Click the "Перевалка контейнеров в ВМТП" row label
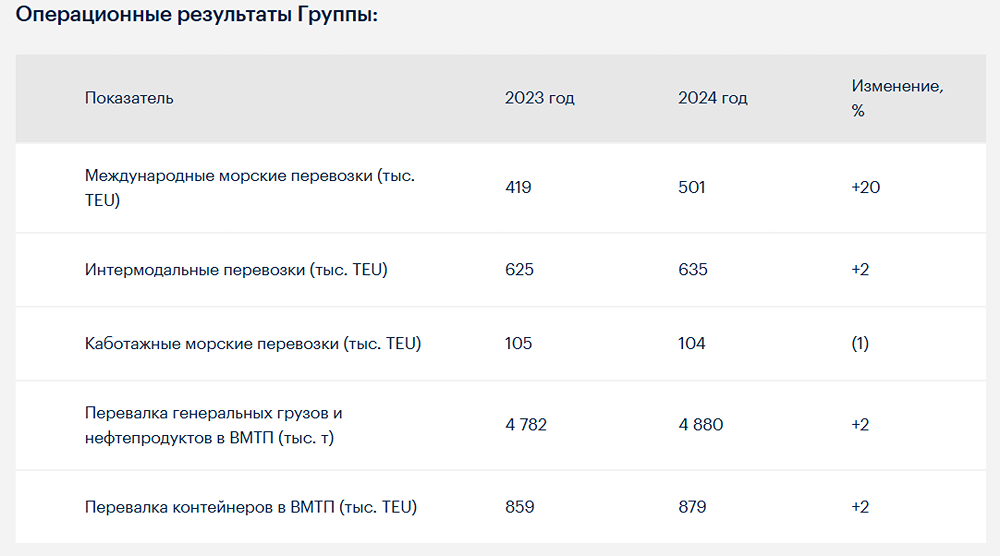Image resolution: width=1000 pixels, height=556 pixels. [x=251, y=507]
